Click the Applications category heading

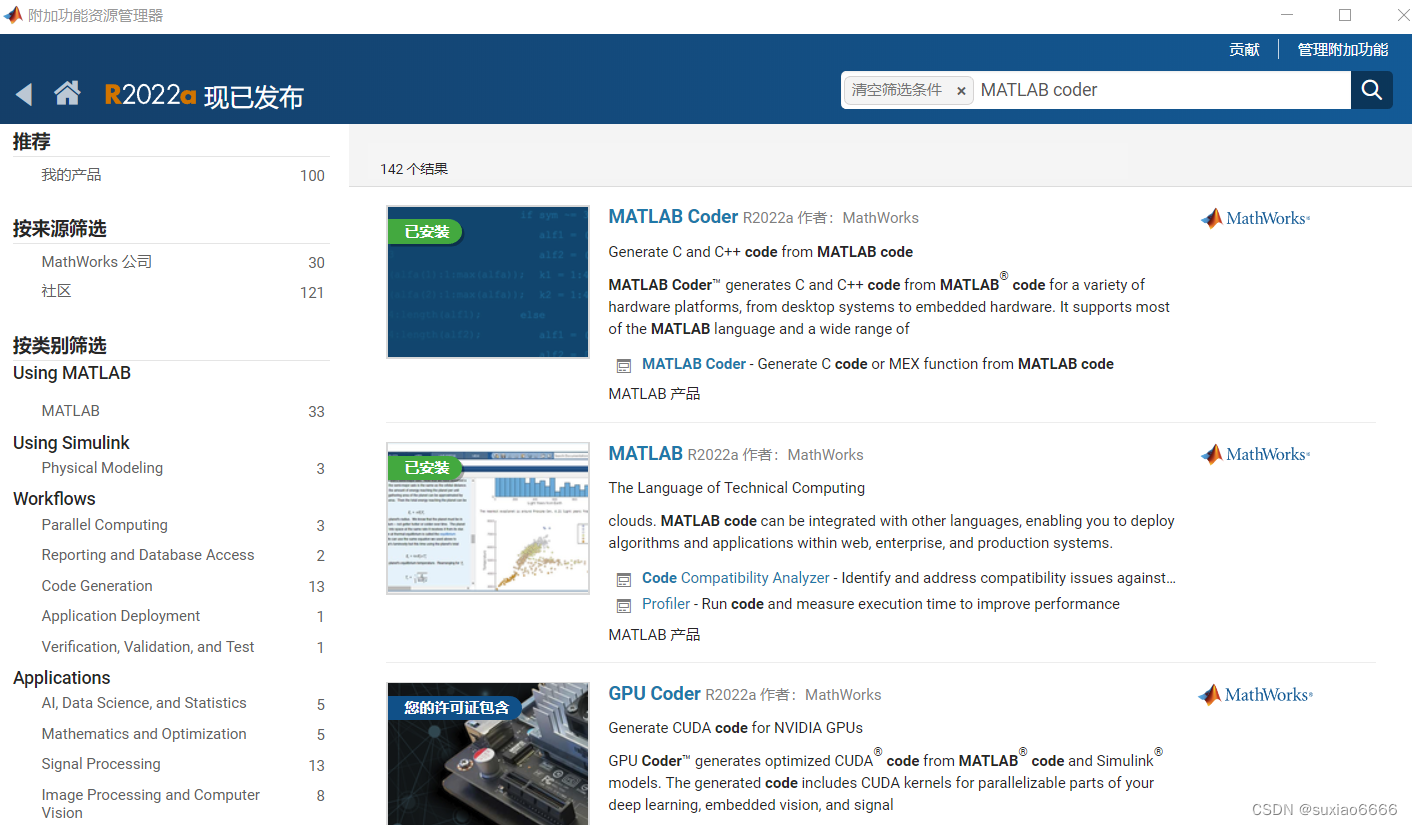coord(61,677)
